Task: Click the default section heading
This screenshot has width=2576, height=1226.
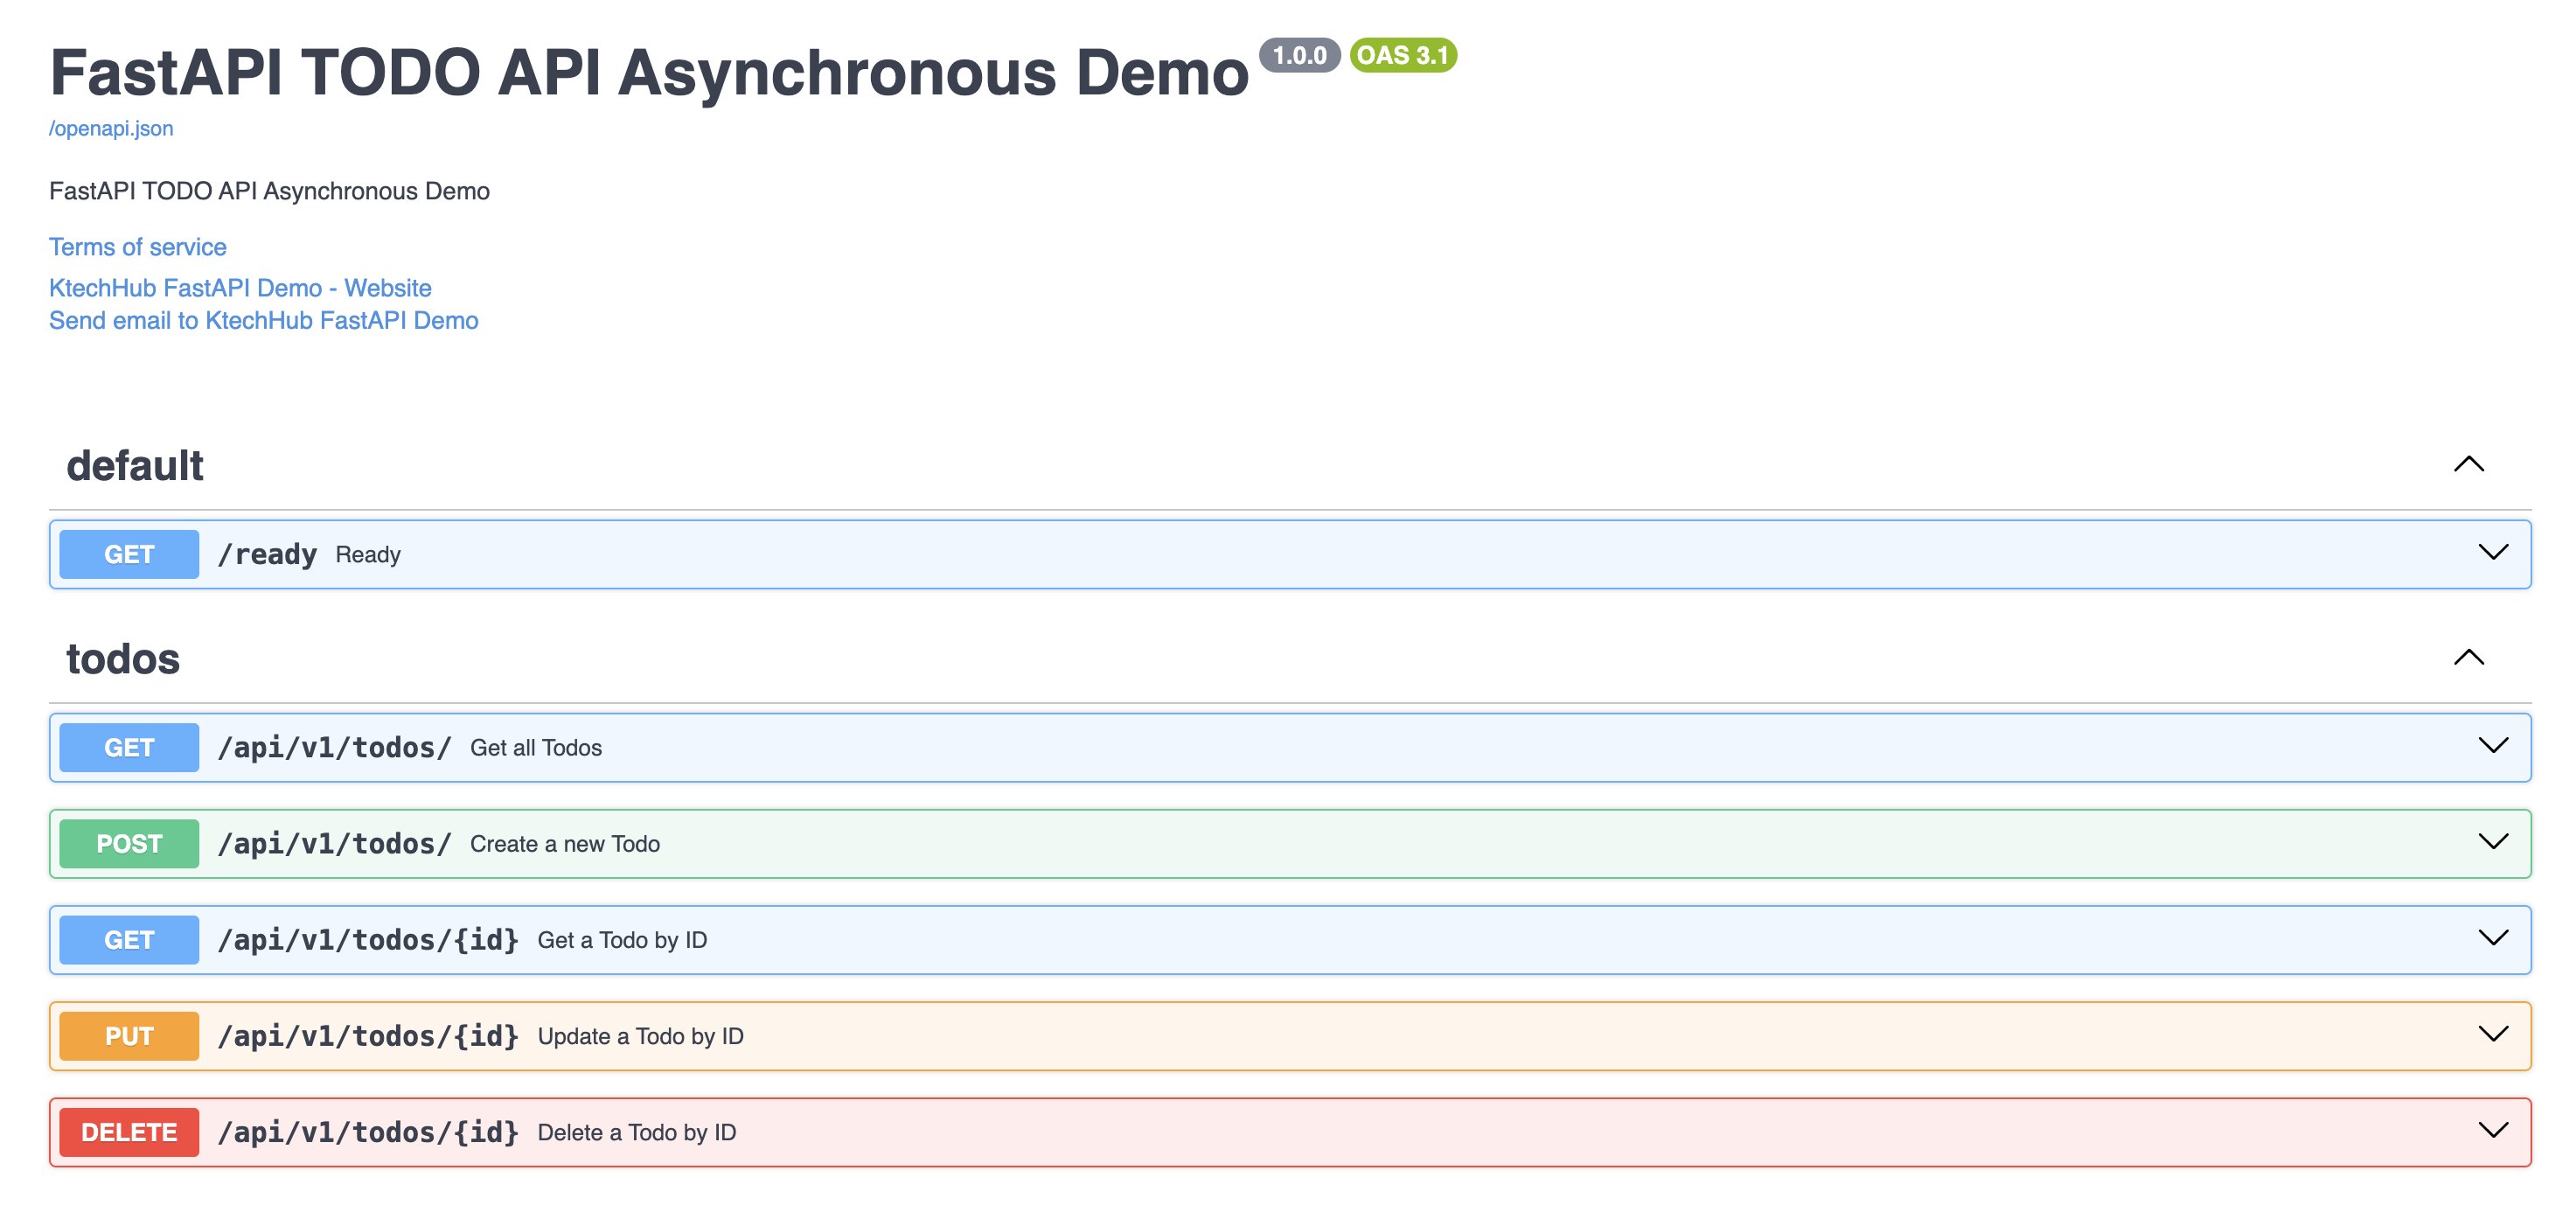Action: tap(135, 466)
